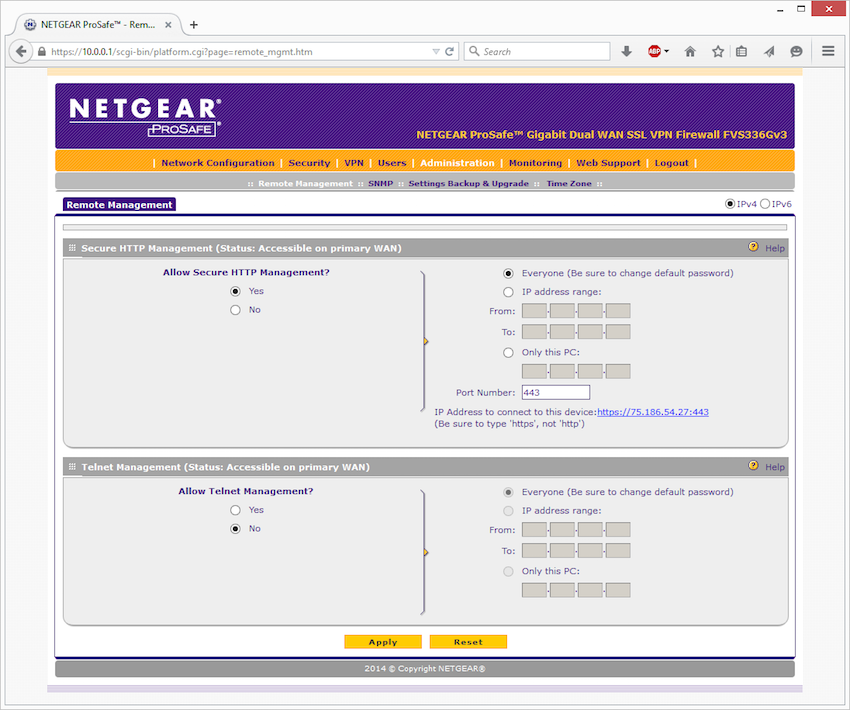Click the search magnifier icon
This screenshot has width=850, height=710.
(x=474, y=51)
